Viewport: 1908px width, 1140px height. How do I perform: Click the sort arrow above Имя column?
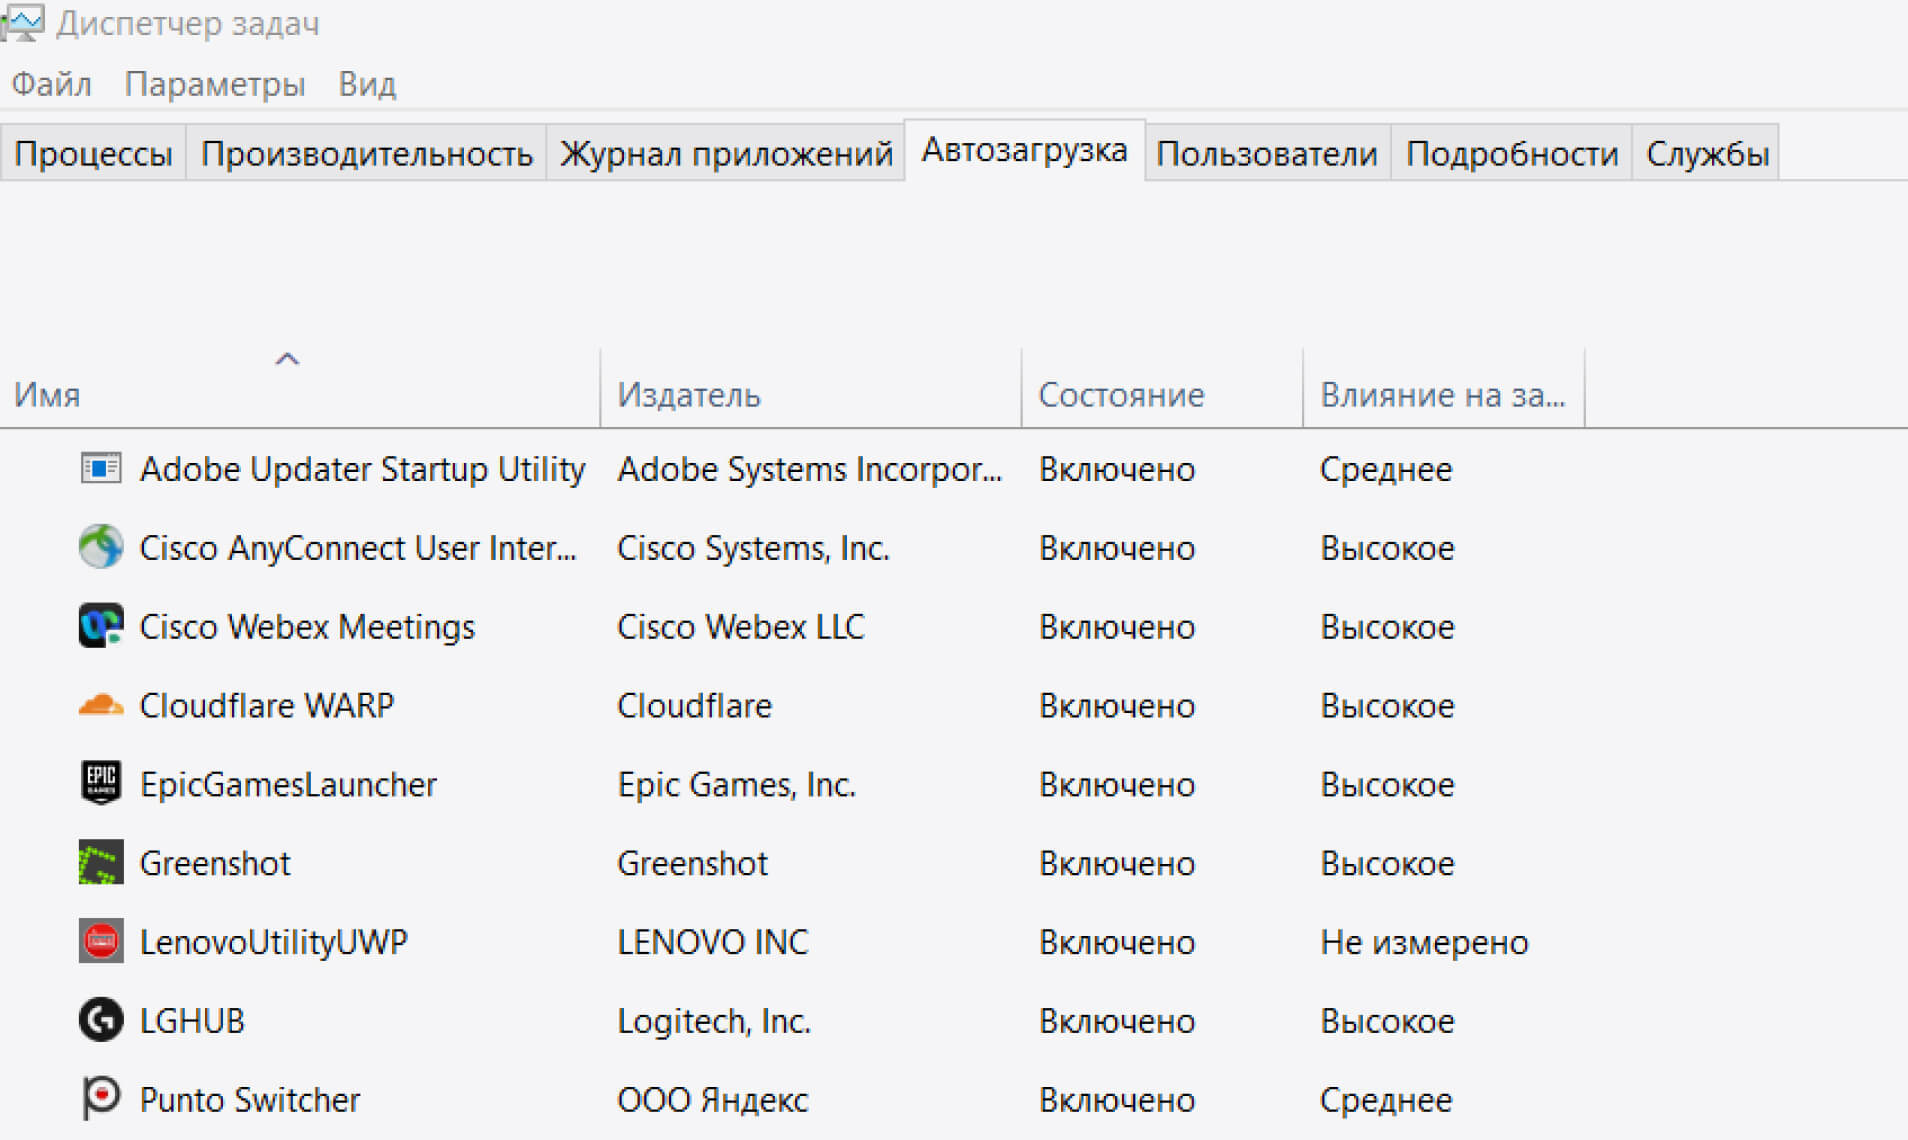(287, 359)
